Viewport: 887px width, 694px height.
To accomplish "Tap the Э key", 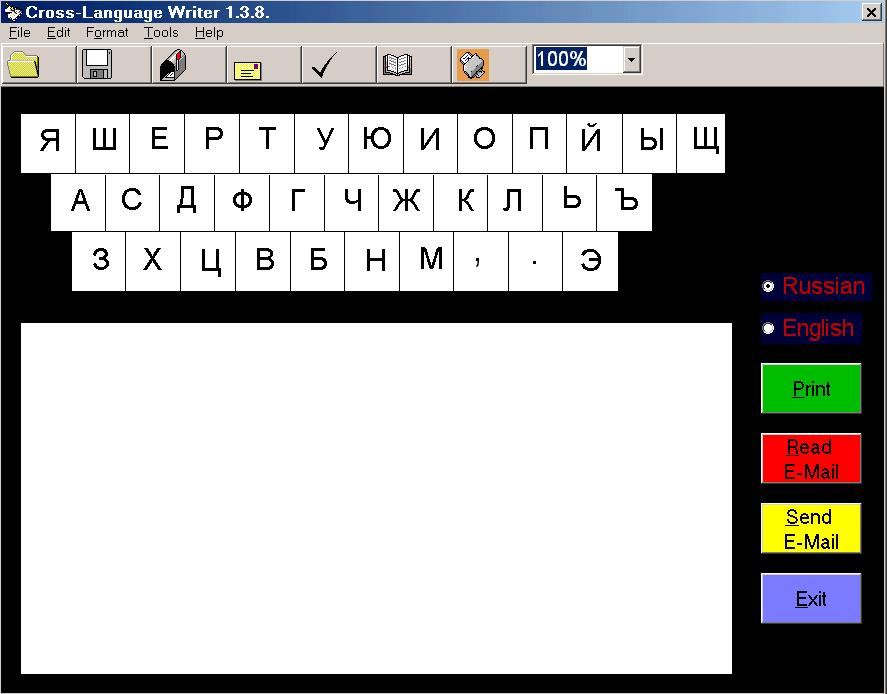I will click(590, 261).
